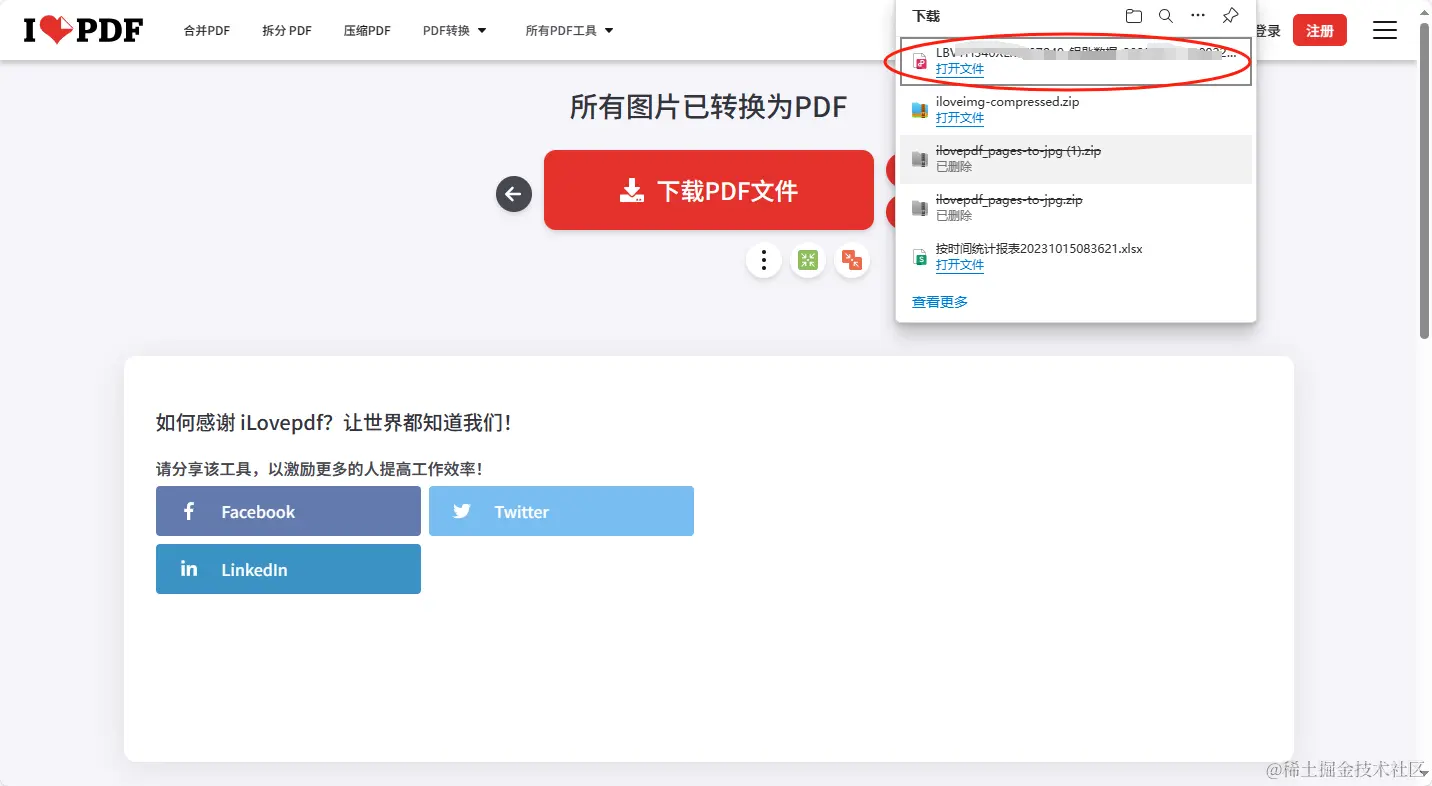This screenshot has width=1432, height=786.
Task: Click the 登录 login link
Action: pos(1268,31)
